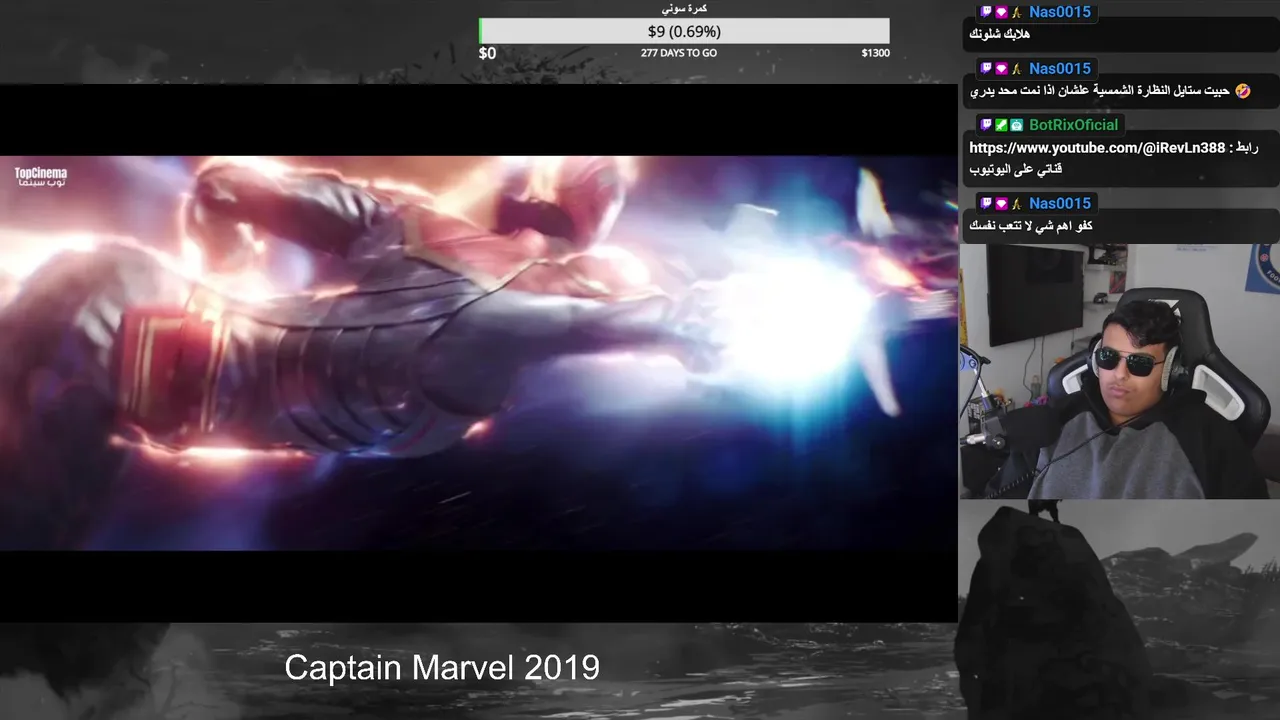This screenshot has width=1280, height=720.
Task: Click the robot bot badge beside BotRixOficial
Action: click(1016, 125)
